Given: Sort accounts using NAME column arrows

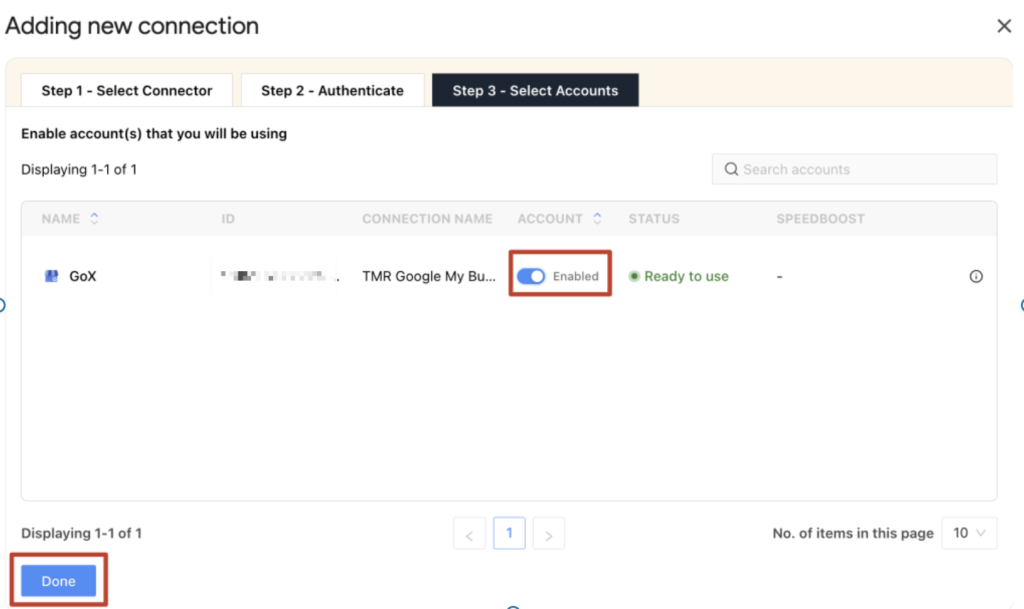Looking at the screenshot, I should tap(95, 218).
